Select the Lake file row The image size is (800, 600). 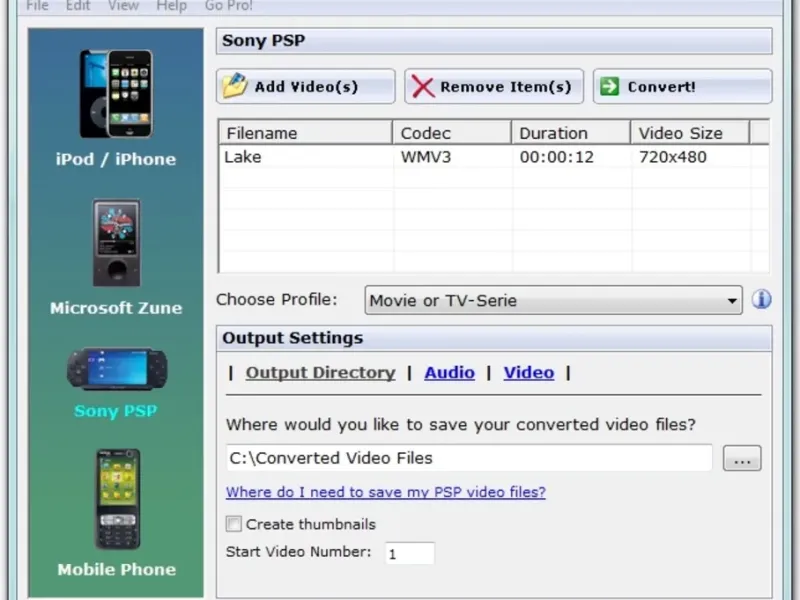tap(494, 157)
